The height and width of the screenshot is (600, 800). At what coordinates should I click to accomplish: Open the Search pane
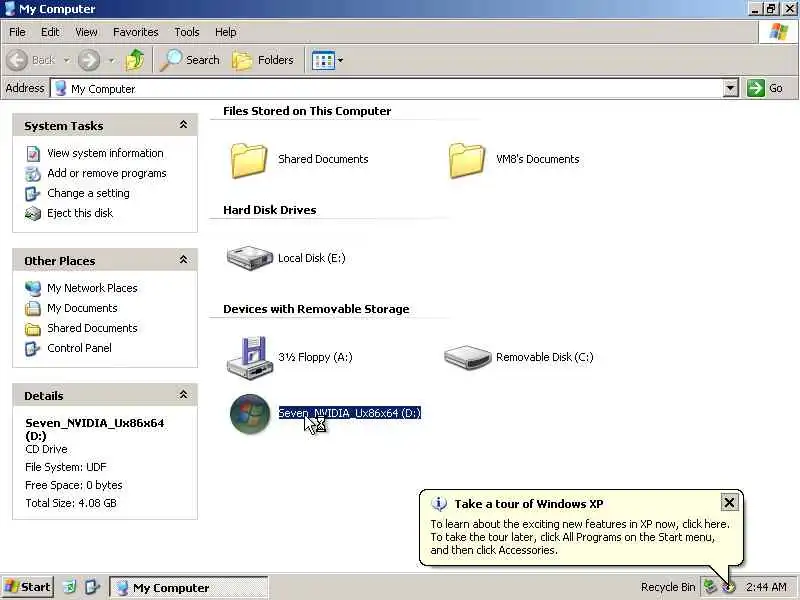click(x=189, y=60)
